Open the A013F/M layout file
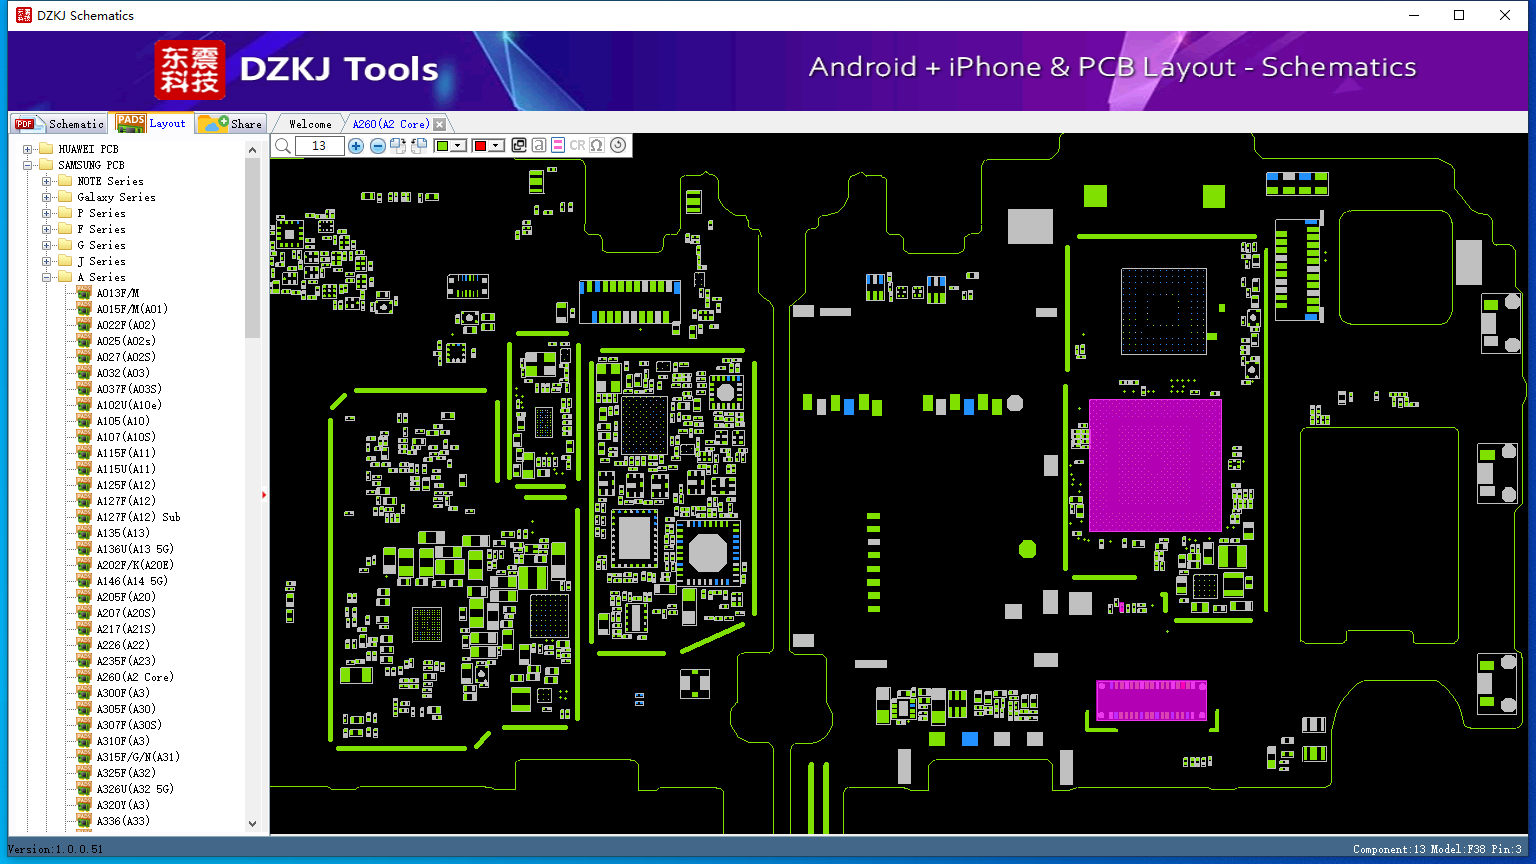The image size is (1536, 864). click(118, 293)
